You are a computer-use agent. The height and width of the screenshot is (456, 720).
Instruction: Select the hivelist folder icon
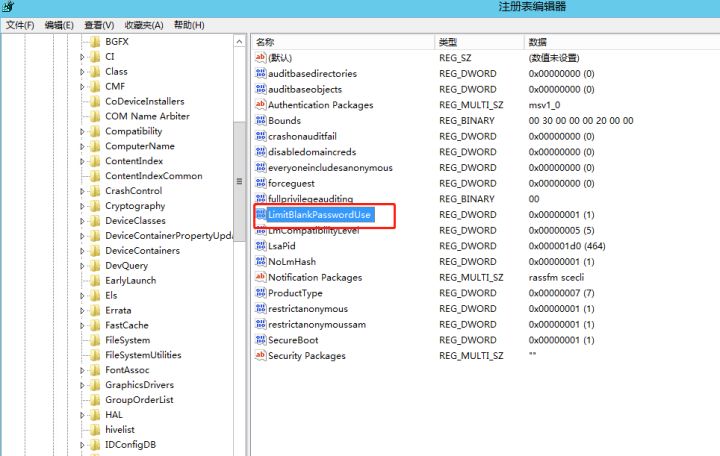coord(95,430)
